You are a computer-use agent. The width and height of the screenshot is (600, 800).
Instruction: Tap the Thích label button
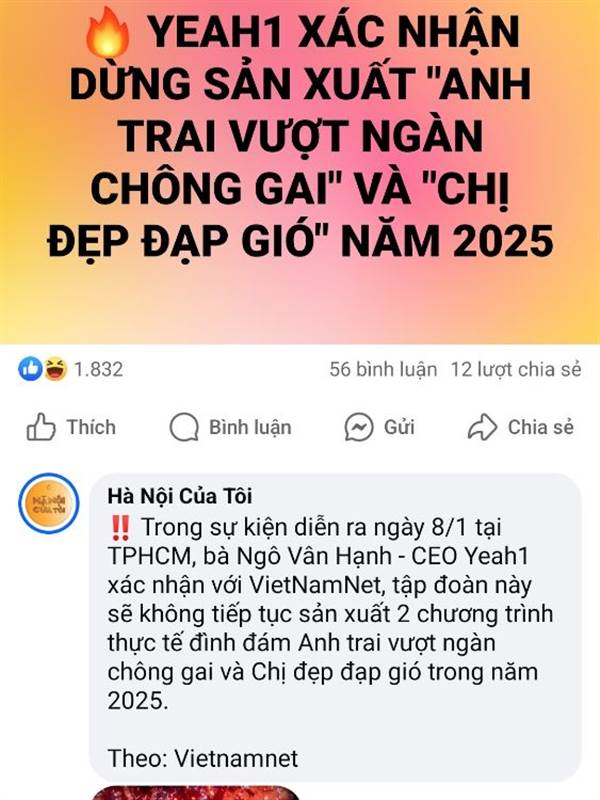point(91,428)
